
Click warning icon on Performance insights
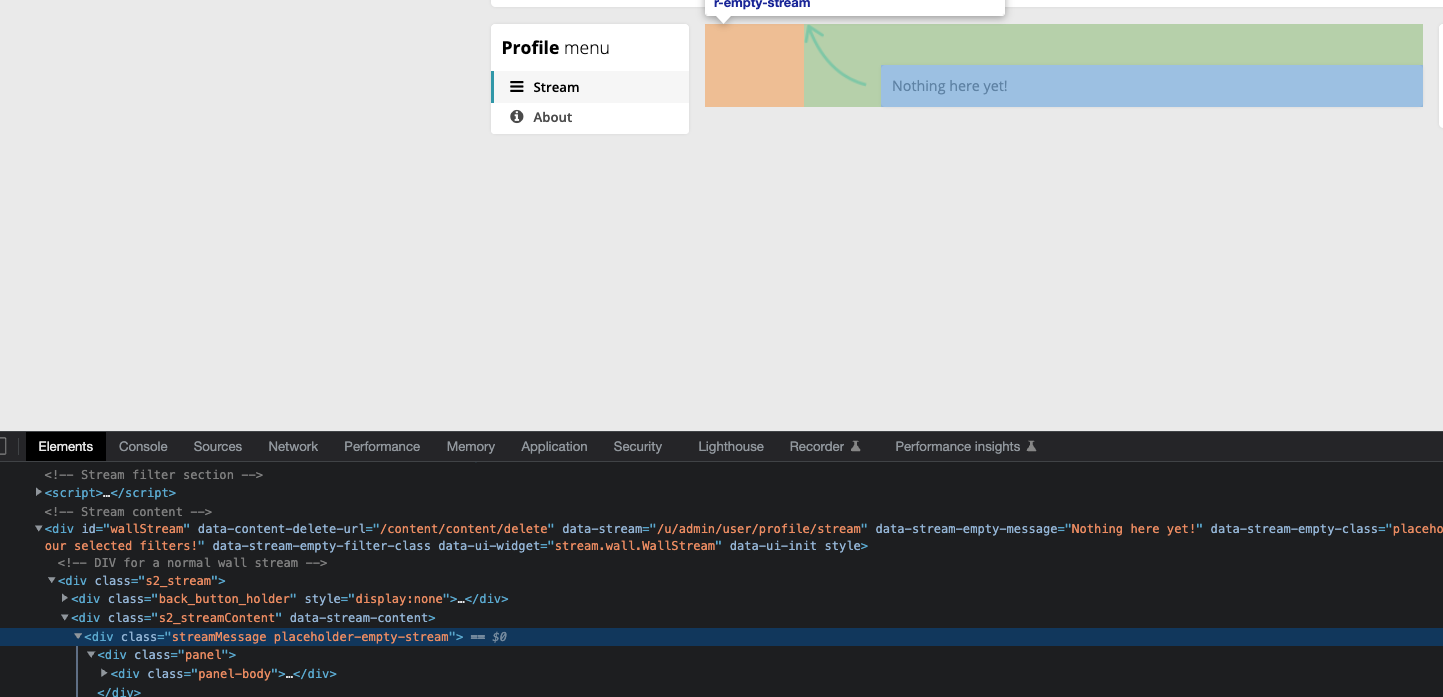coord(1032,446)
